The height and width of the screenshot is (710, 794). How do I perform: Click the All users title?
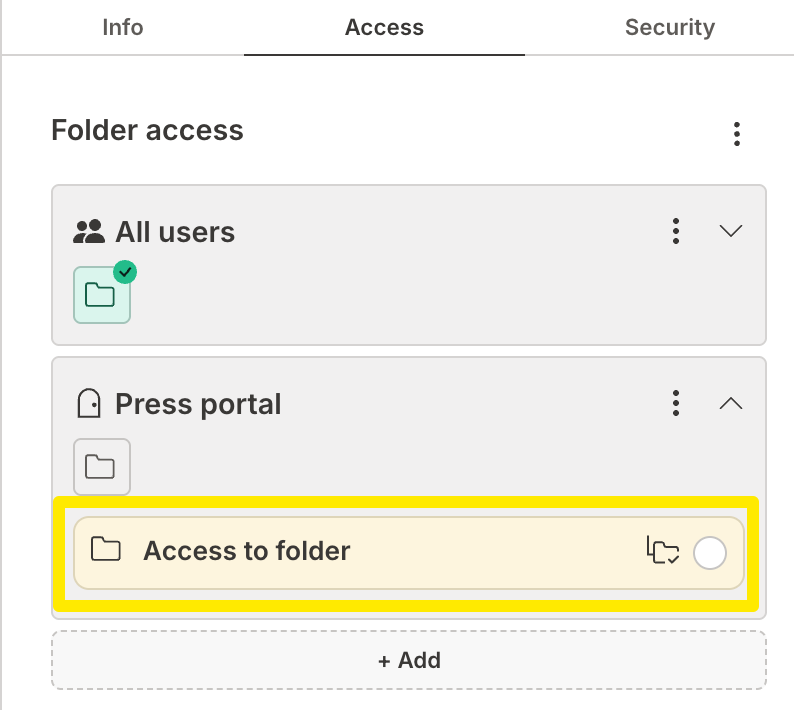pyautogui.click(x=175, y=232)
